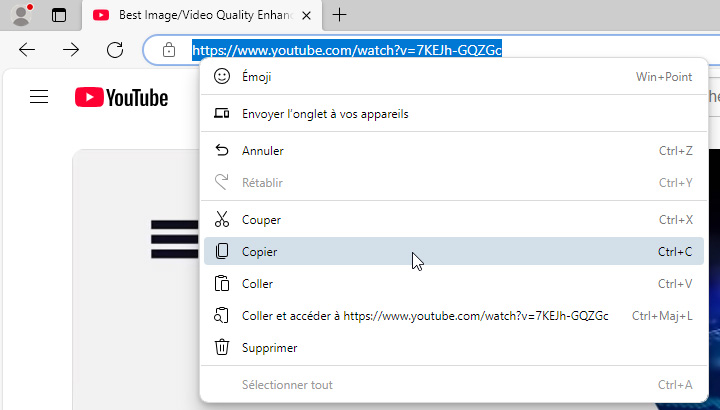Close the Best Image/Video Quality tab
Screen dimensions: 720x410
click(x=306, y=16)
